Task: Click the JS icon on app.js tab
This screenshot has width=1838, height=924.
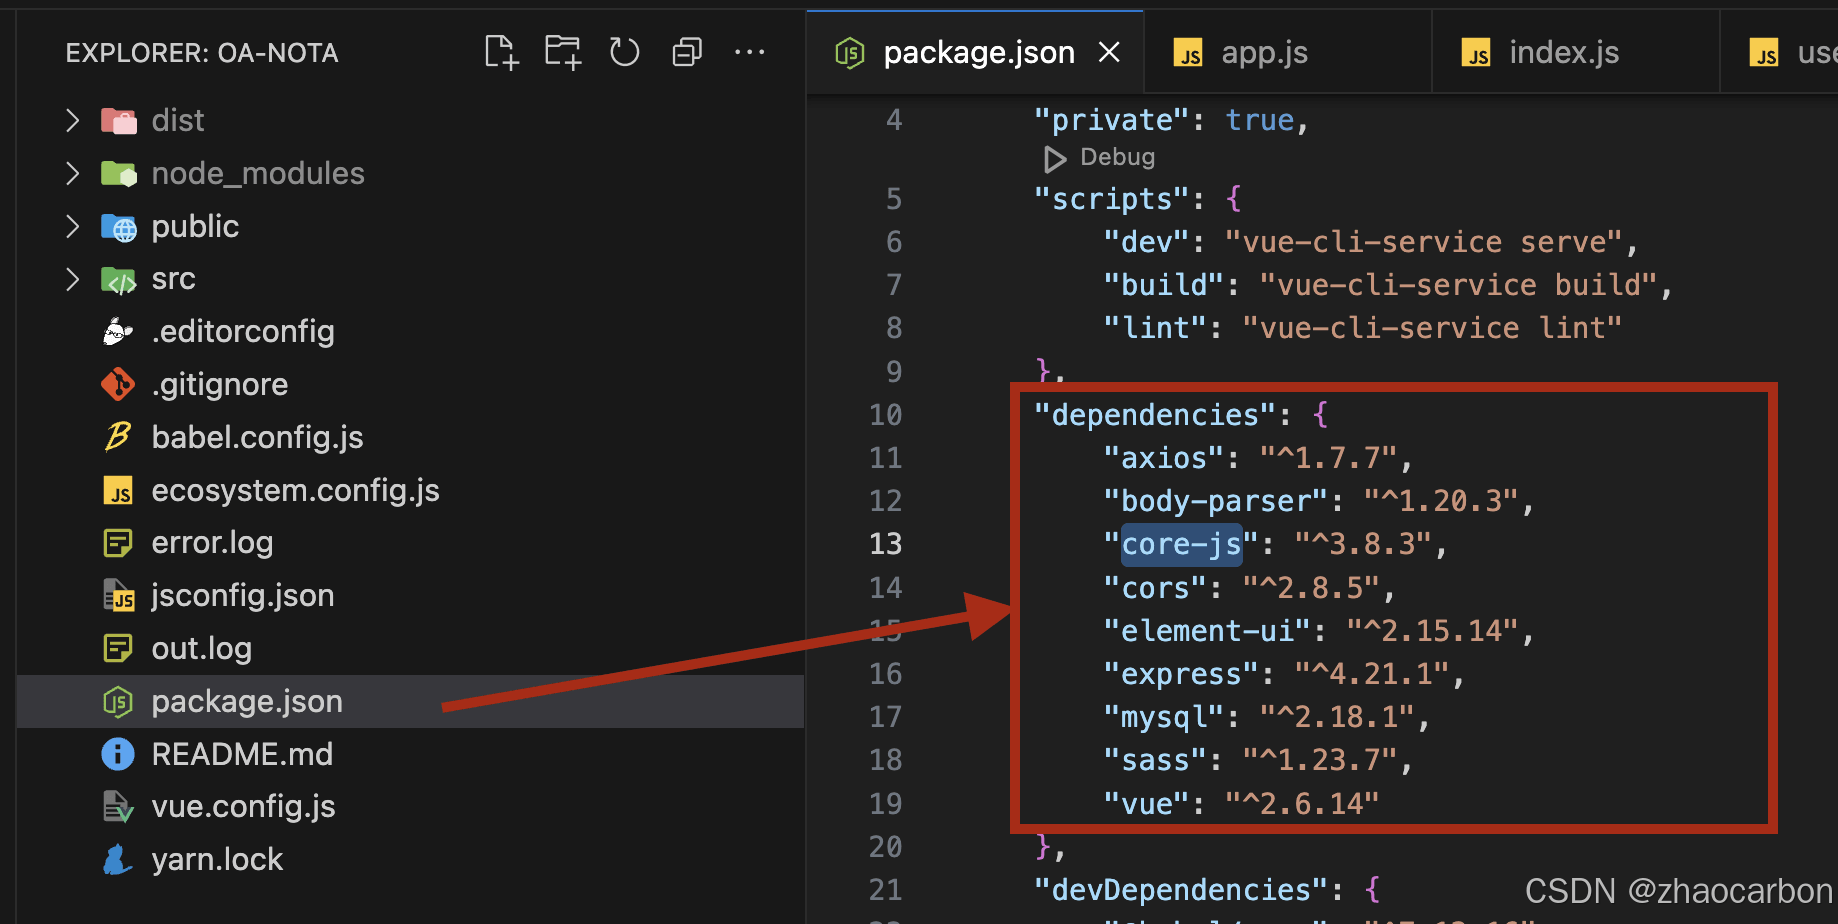Action: pyautogui.click(x=1188, y=52)
